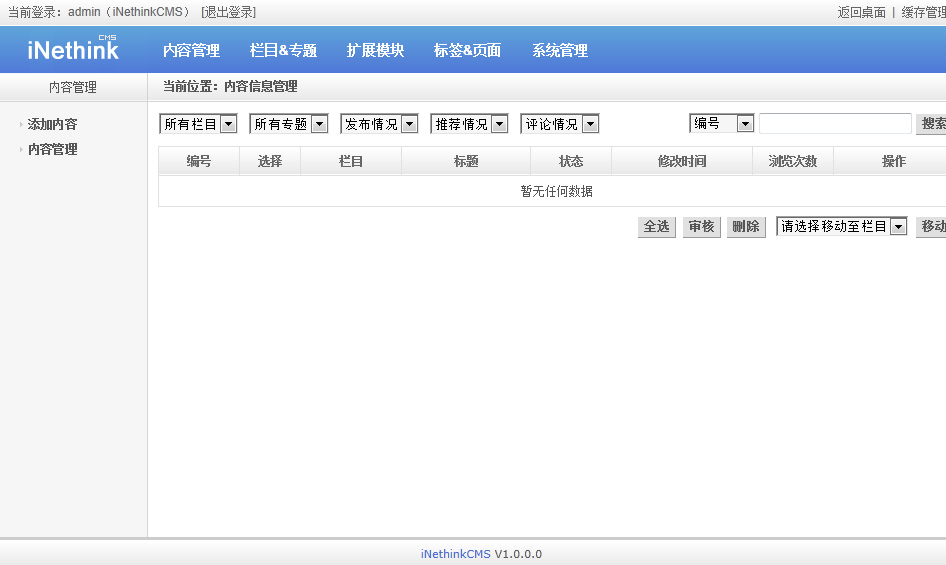Select 内容管理 in the sidebar list
Screen dimensions: 946x565
(52, 150)
